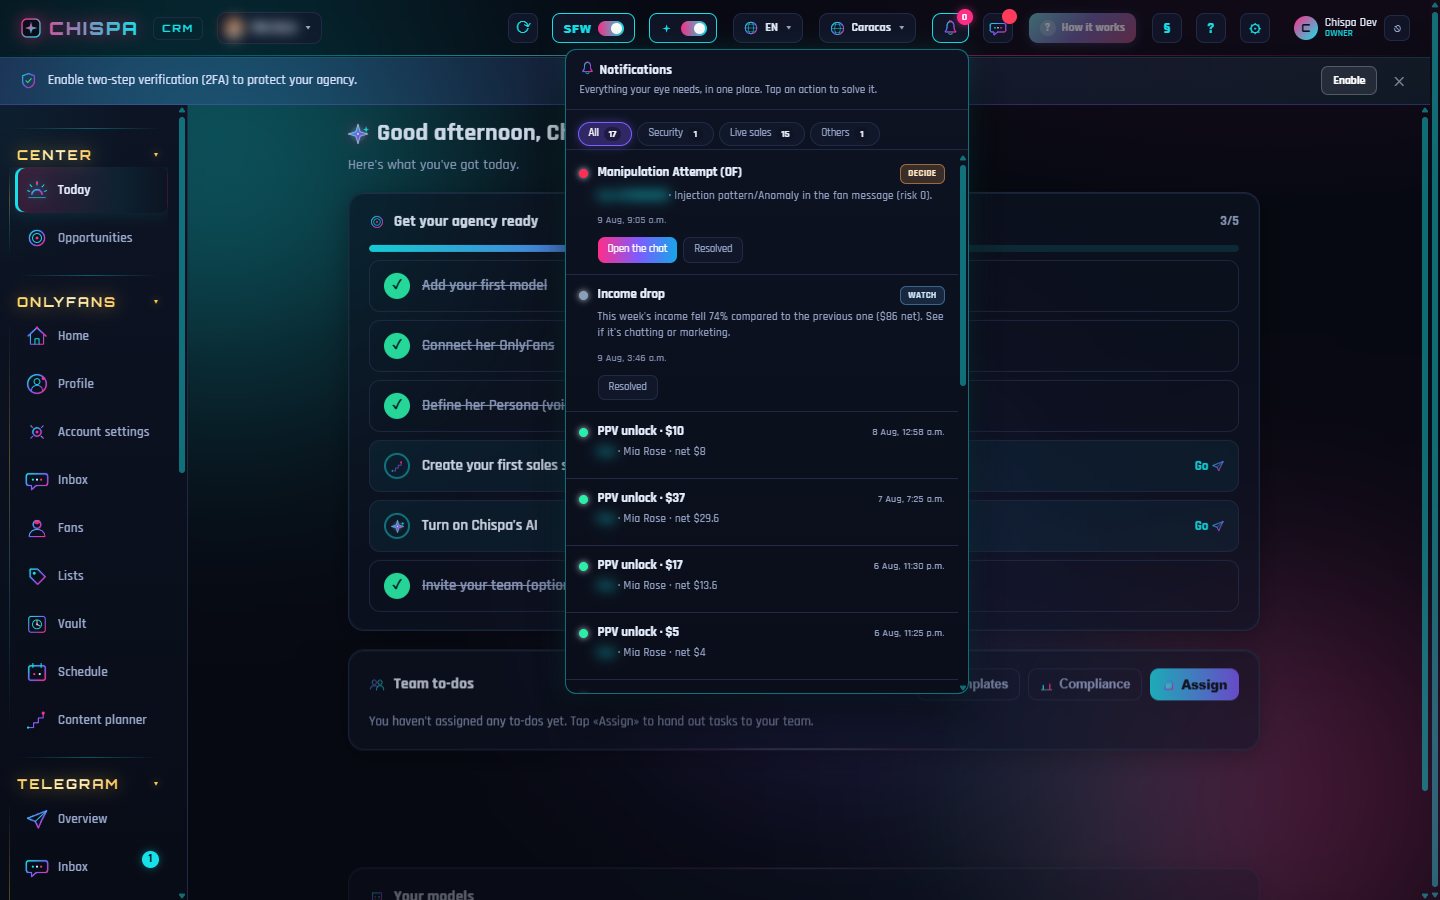The width and height of the screenshot is (1440, 900).
Task: Click How it works button
Action: coord(1082,28)
